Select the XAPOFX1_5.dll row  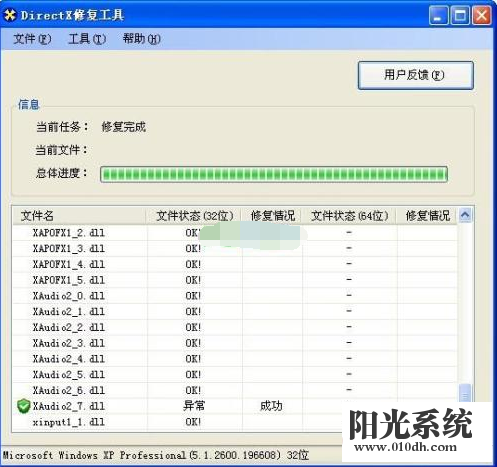click(x=235, y=280)
